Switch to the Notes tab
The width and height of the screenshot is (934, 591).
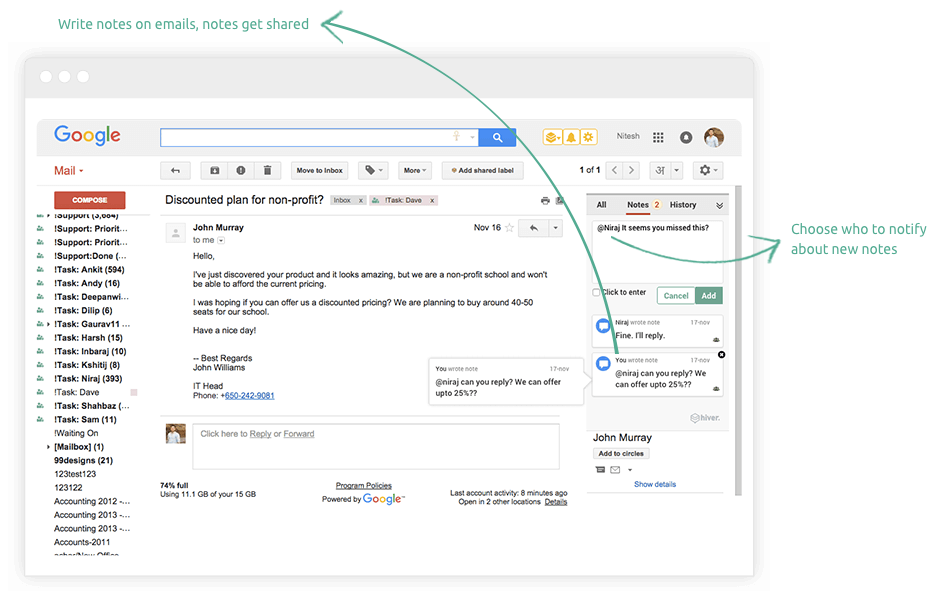click(638, 205)
